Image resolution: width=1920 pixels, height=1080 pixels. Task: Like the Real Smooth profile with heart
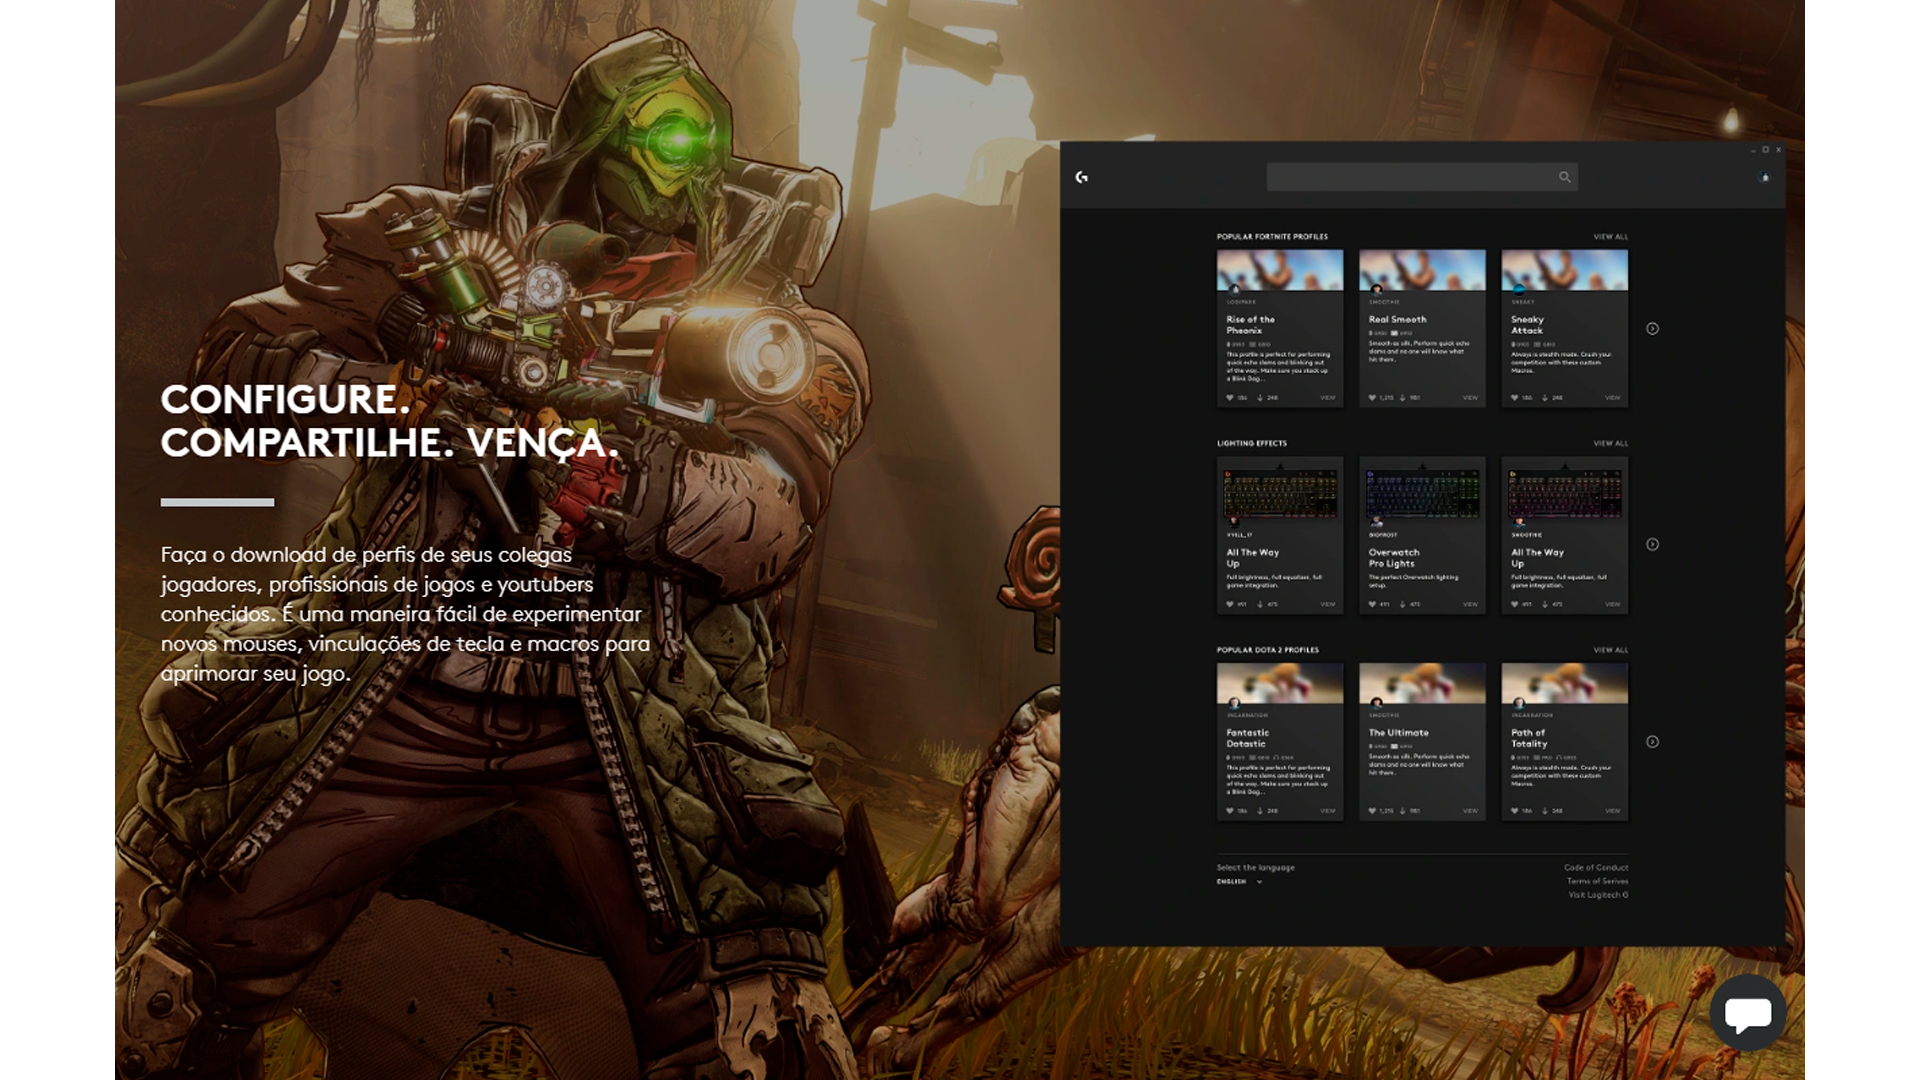coord(1372,398)
